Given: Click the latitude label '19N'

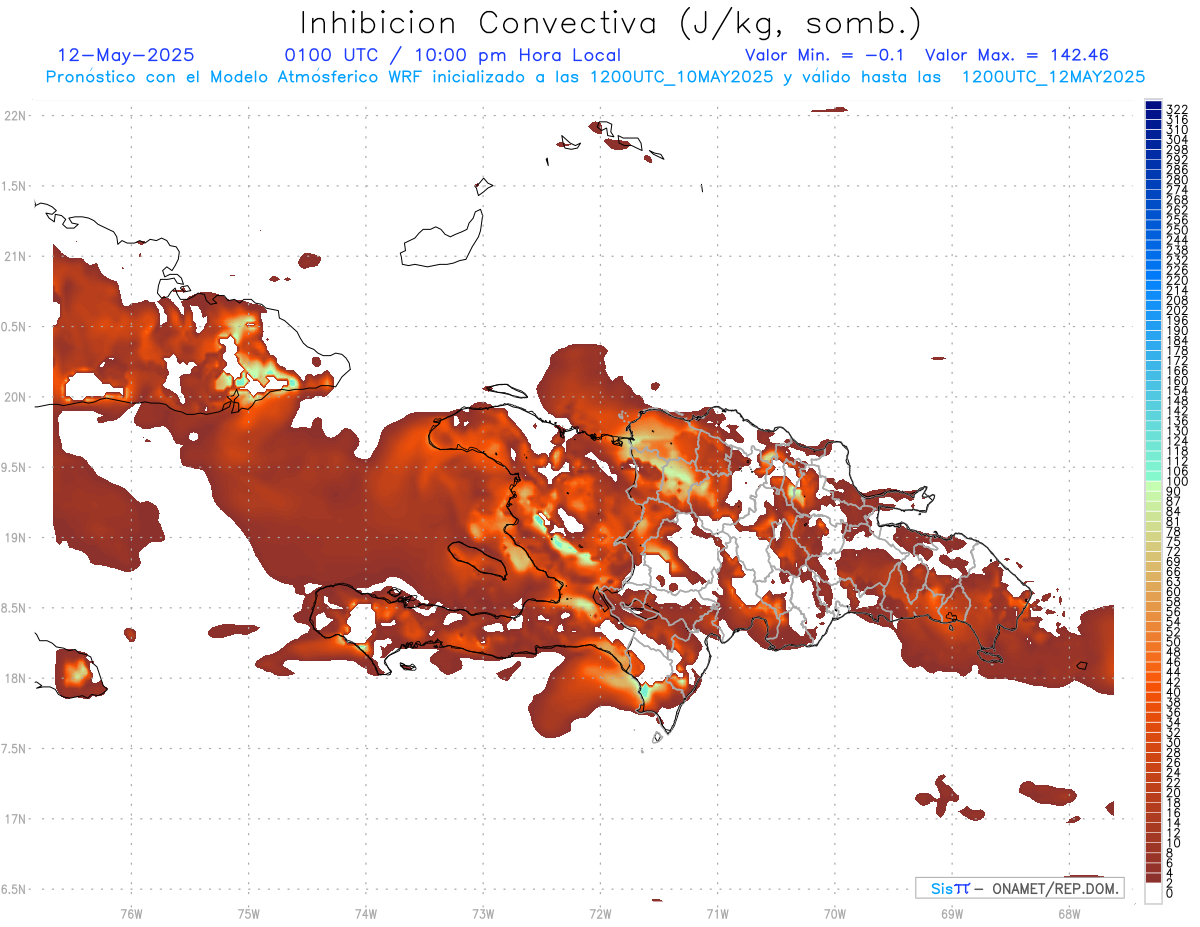Looking at the screenshot, I should pos(15,537).
